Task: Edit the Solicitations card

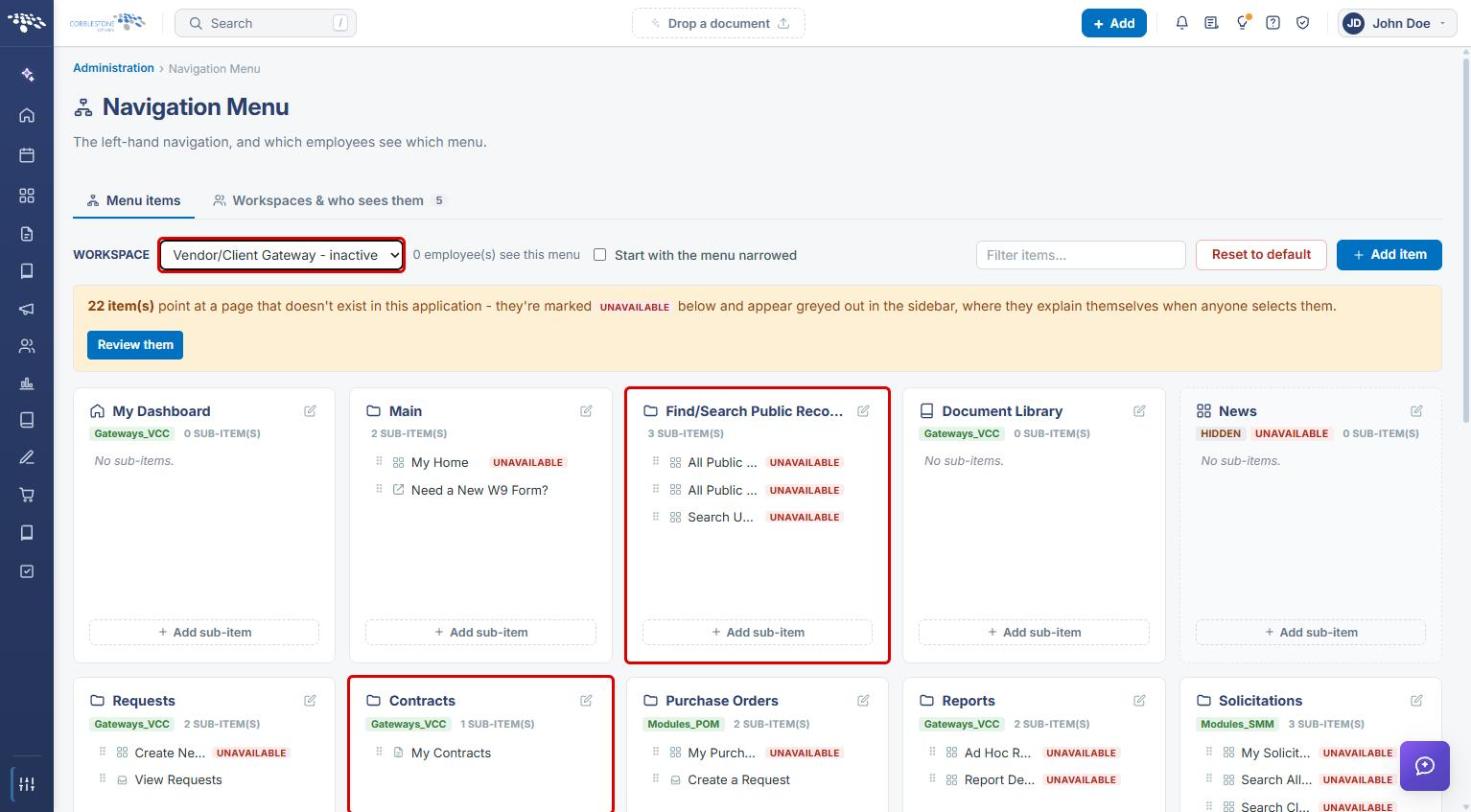Action: (1416, 701)
